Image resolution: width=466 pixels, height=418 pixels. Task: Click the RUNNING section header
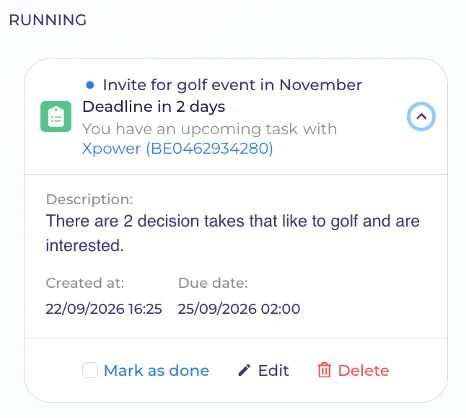click(x=48, y=20)
